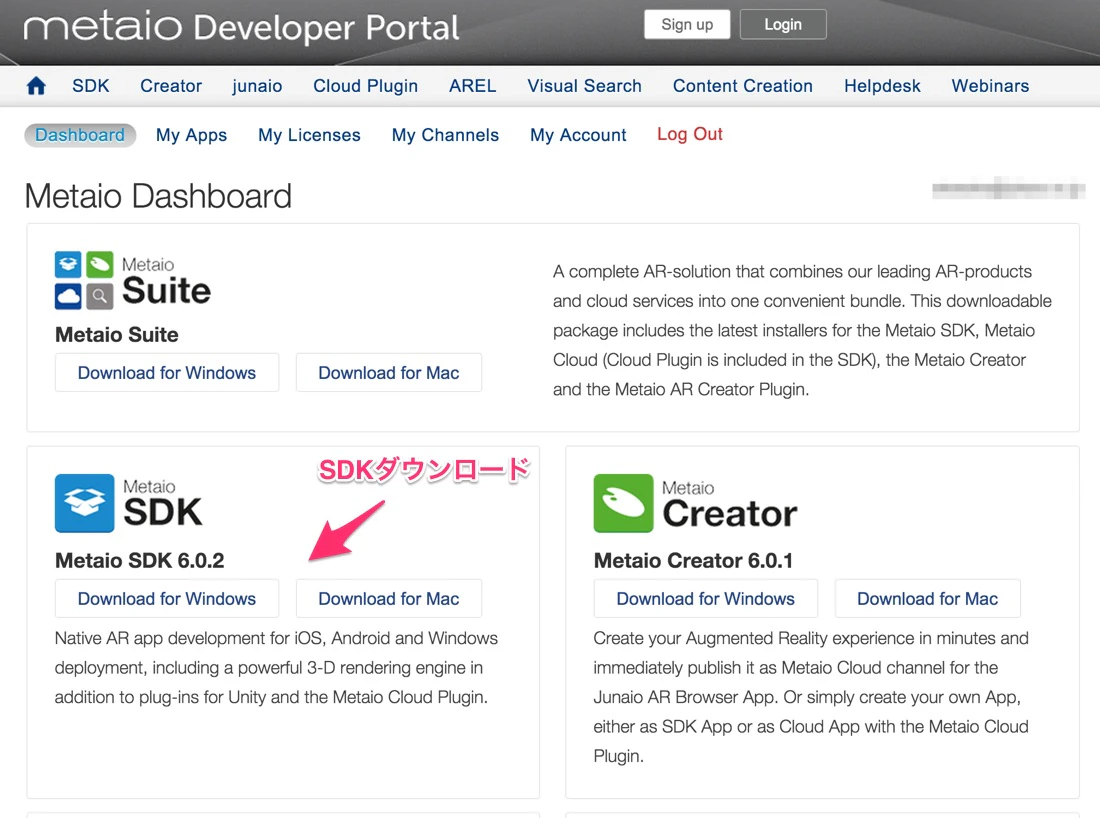Download Metaio SDK 6.0.2 for Mac
Viewport: 1100px width, 818px height.
pyautogui.click(x=389, y=598)
